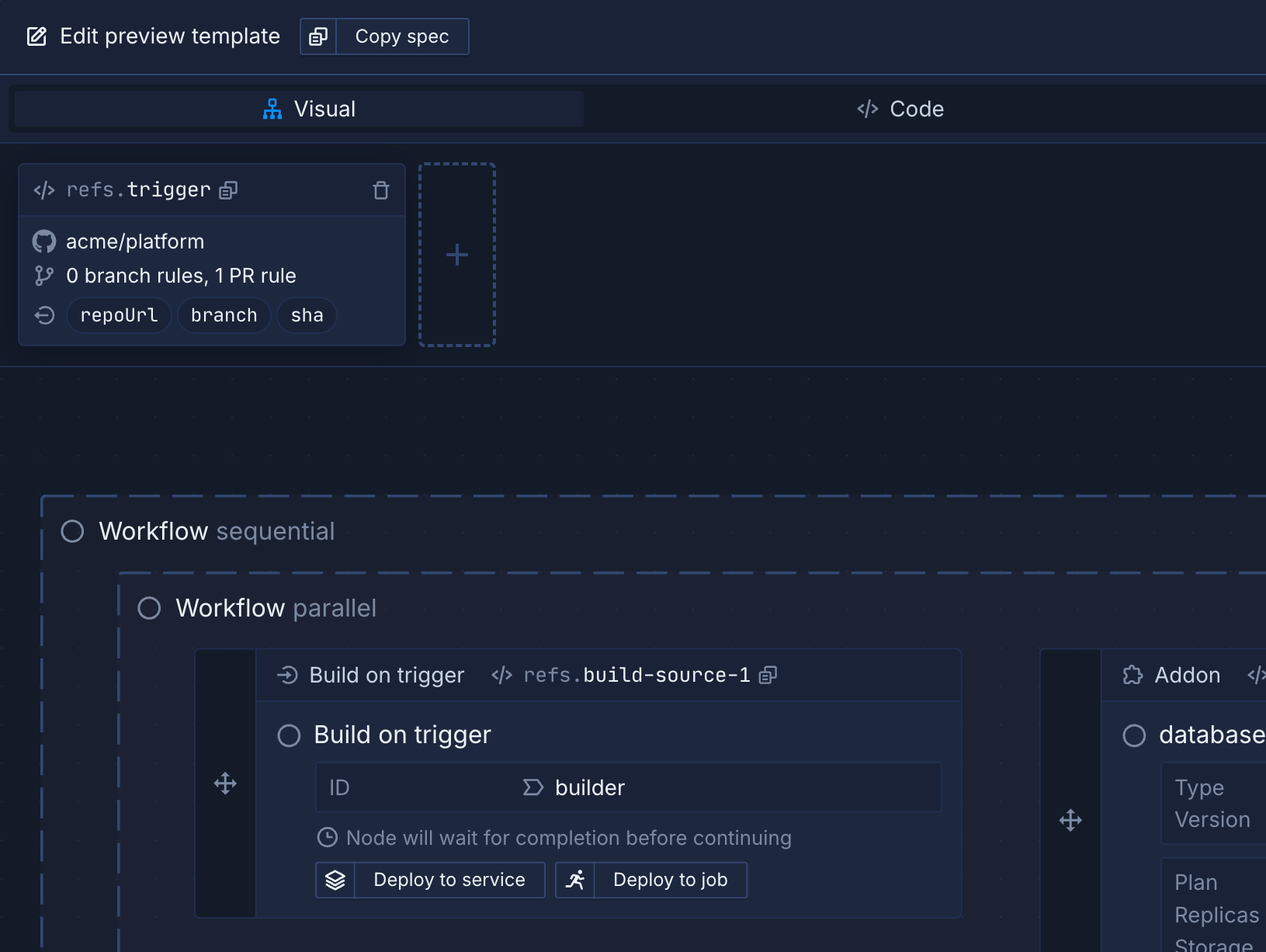
Task: Click the '0 branch rules, 1 PR rule' text
Action: [181, 276]
